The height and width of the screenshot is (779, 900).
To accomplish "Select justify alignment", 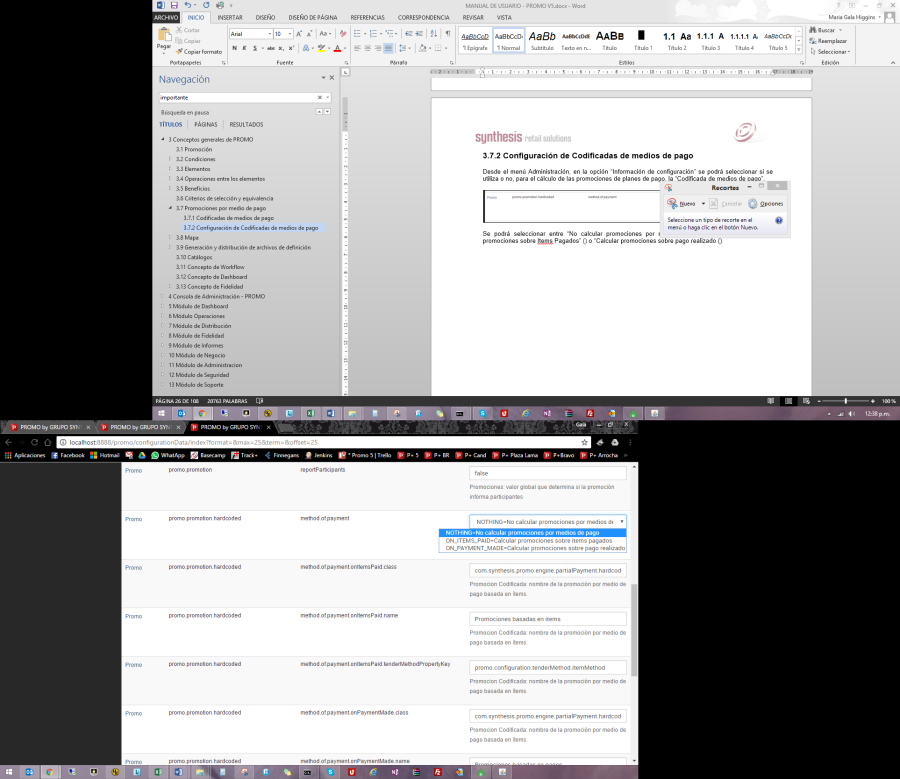I will (x=389, y=48).
